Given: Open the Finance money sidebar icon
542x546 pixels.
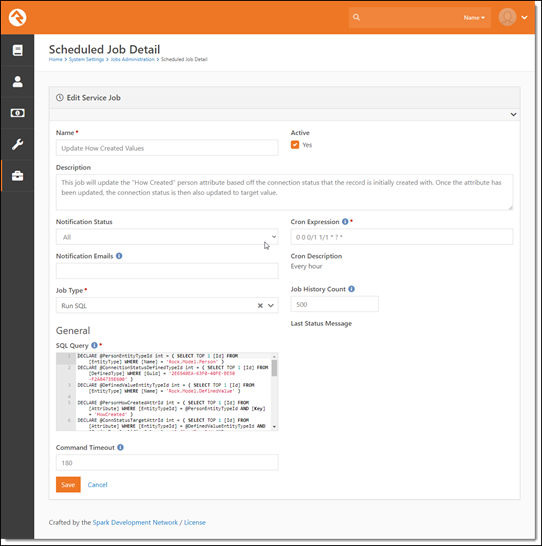Looking at the screenshot, I should click(17, 113).
